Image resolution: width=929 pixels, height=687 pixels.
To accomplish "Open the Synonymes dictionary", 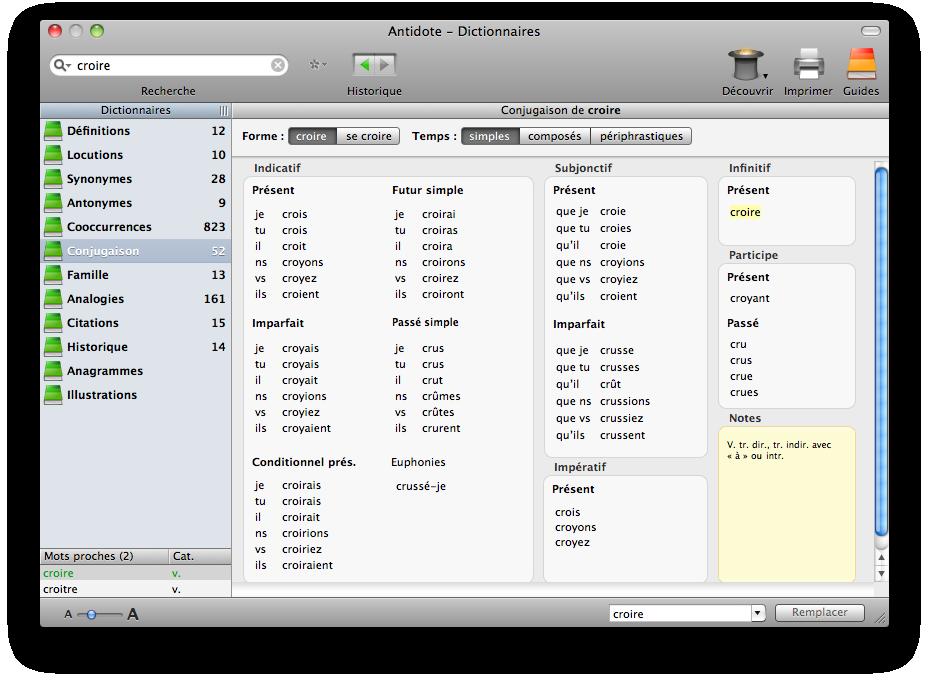I will 136,179.
